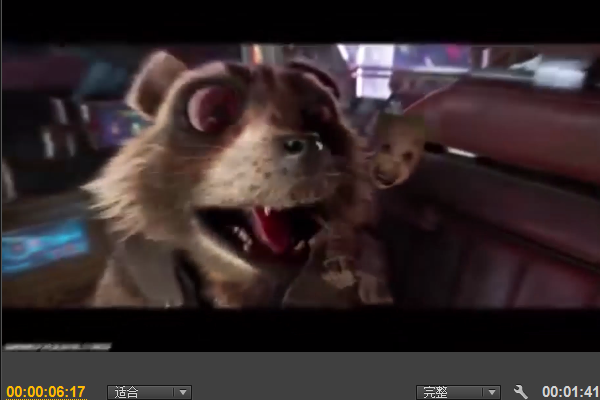Click the video preview frame
The width and height of the screenshot is (600, 400).
pos(301,175)
